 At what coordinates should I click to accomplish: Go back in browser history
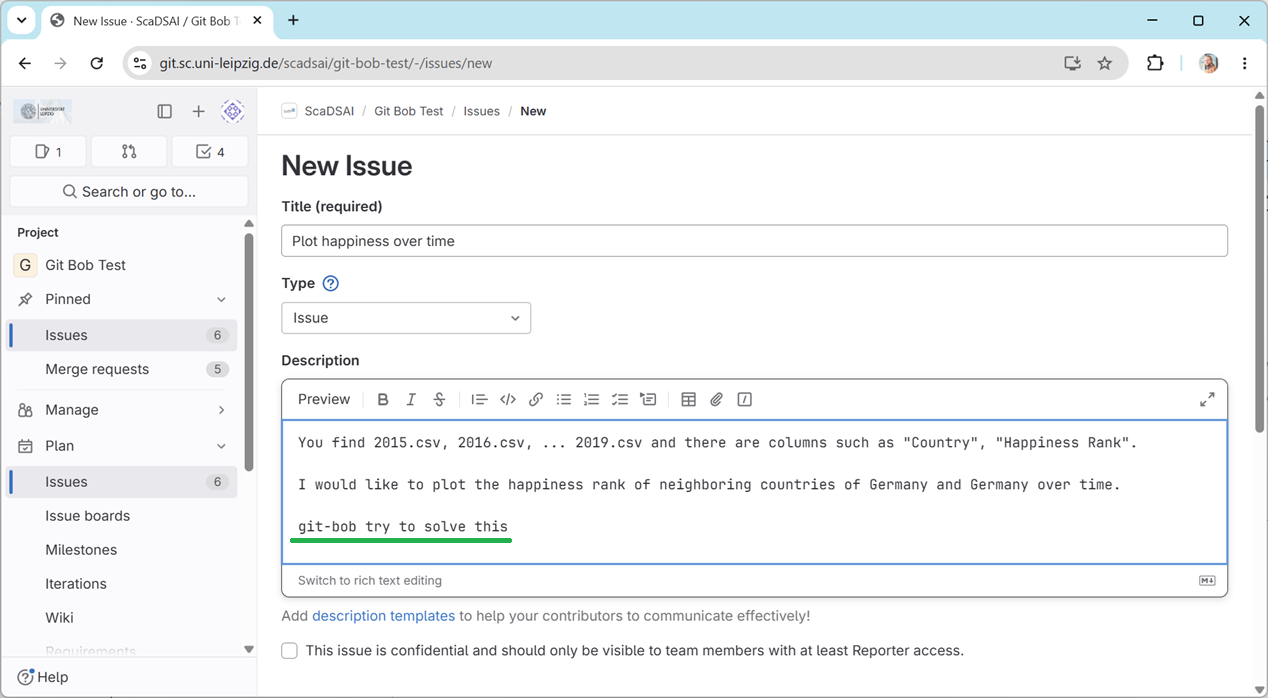pyautogui.click(x=25, y=63)
